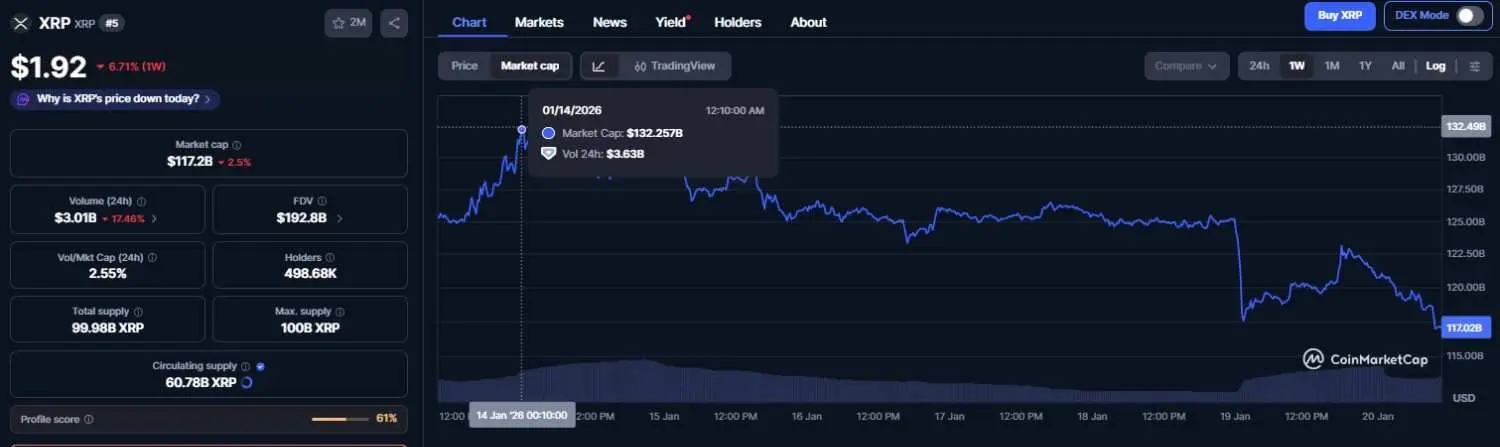Open the Compare dropdown

tap(1186, 66)
